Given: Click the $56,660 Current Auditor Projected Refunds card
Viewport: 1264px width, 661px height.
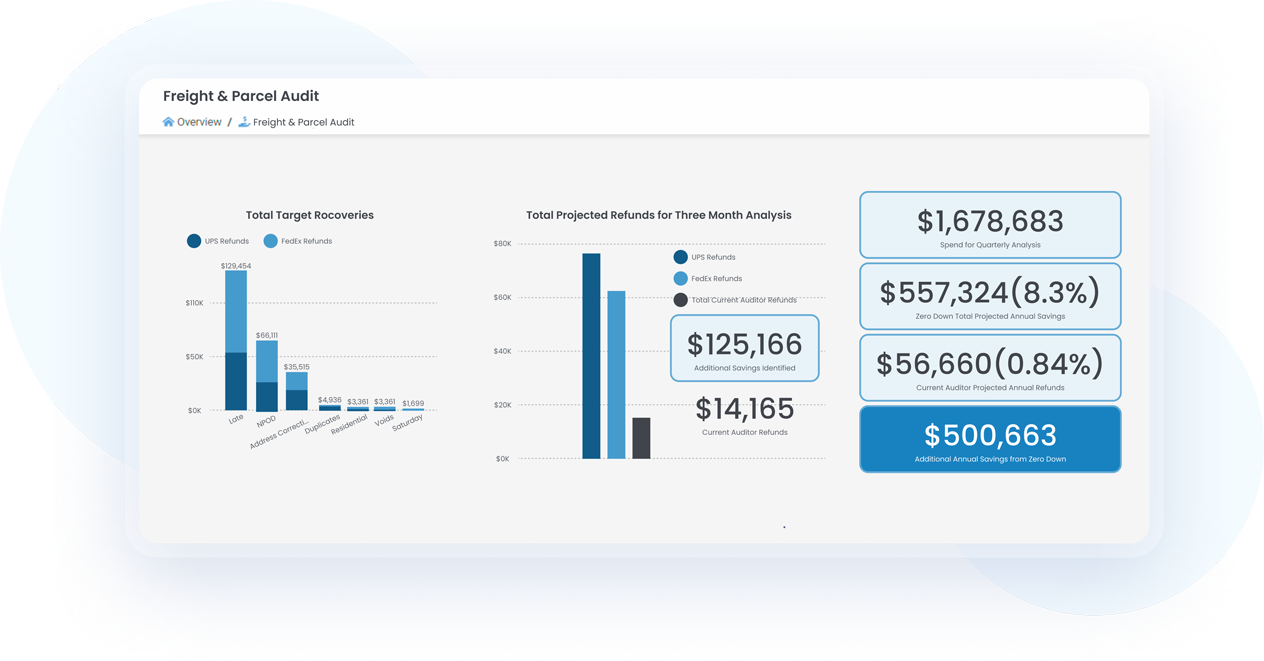Looking at the screenshot, I should click(x=989, y=367).
